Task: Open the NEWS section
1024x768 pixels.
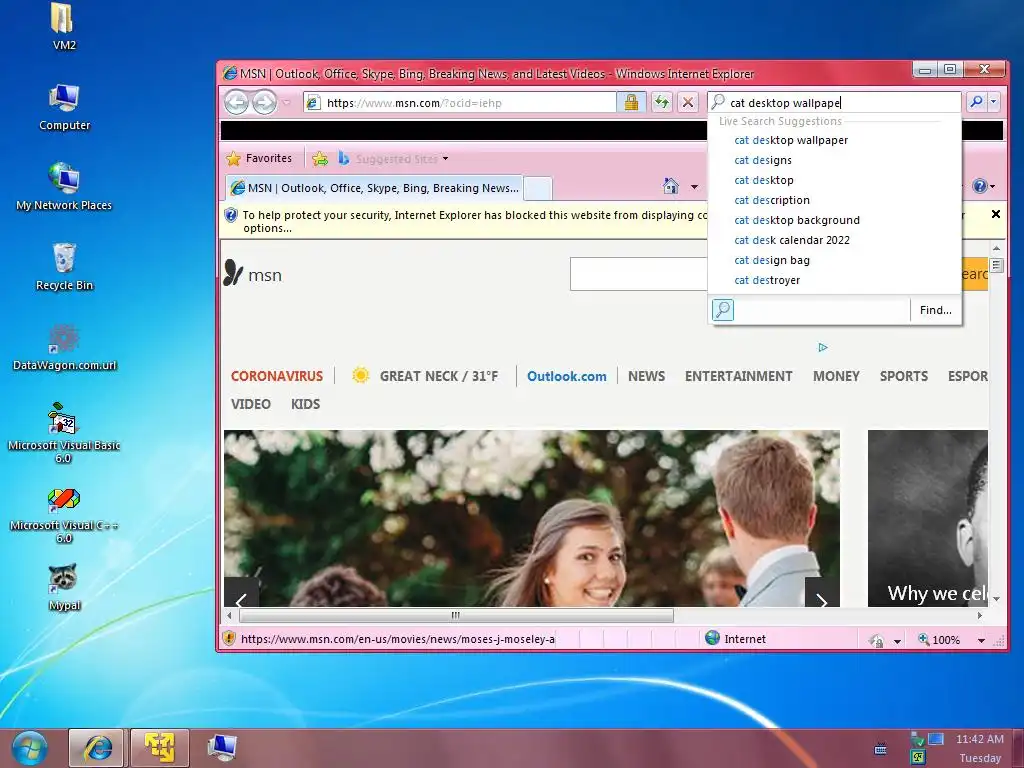Action: (x=647, y=376)
